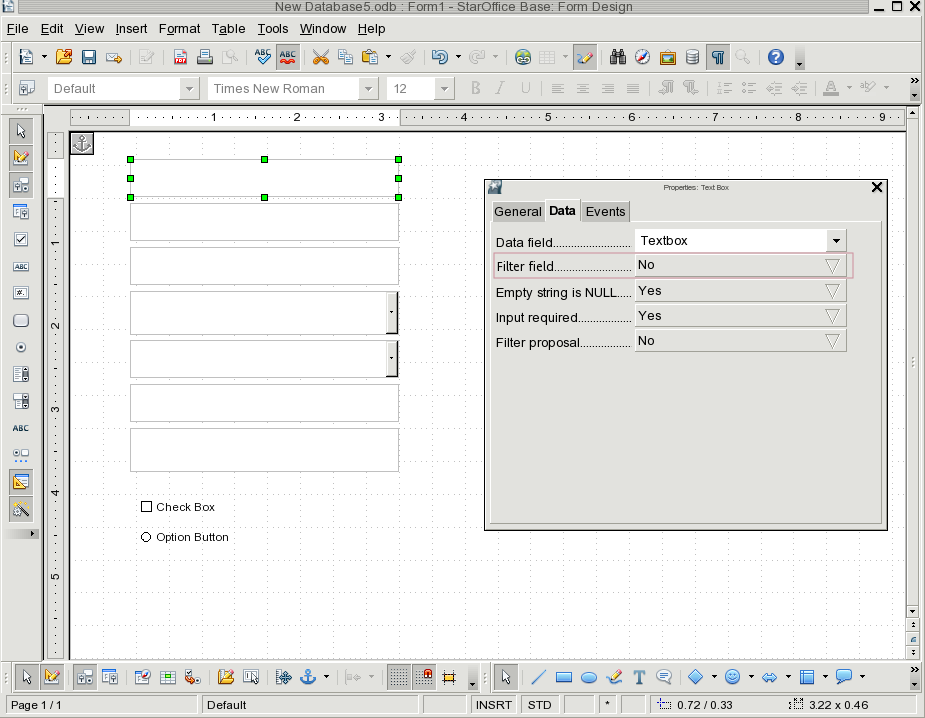Image resolution: width=925 pixels, height=718 pixels.
Task: Open Find and Replace binoculars icon
Action: (618, 58)
